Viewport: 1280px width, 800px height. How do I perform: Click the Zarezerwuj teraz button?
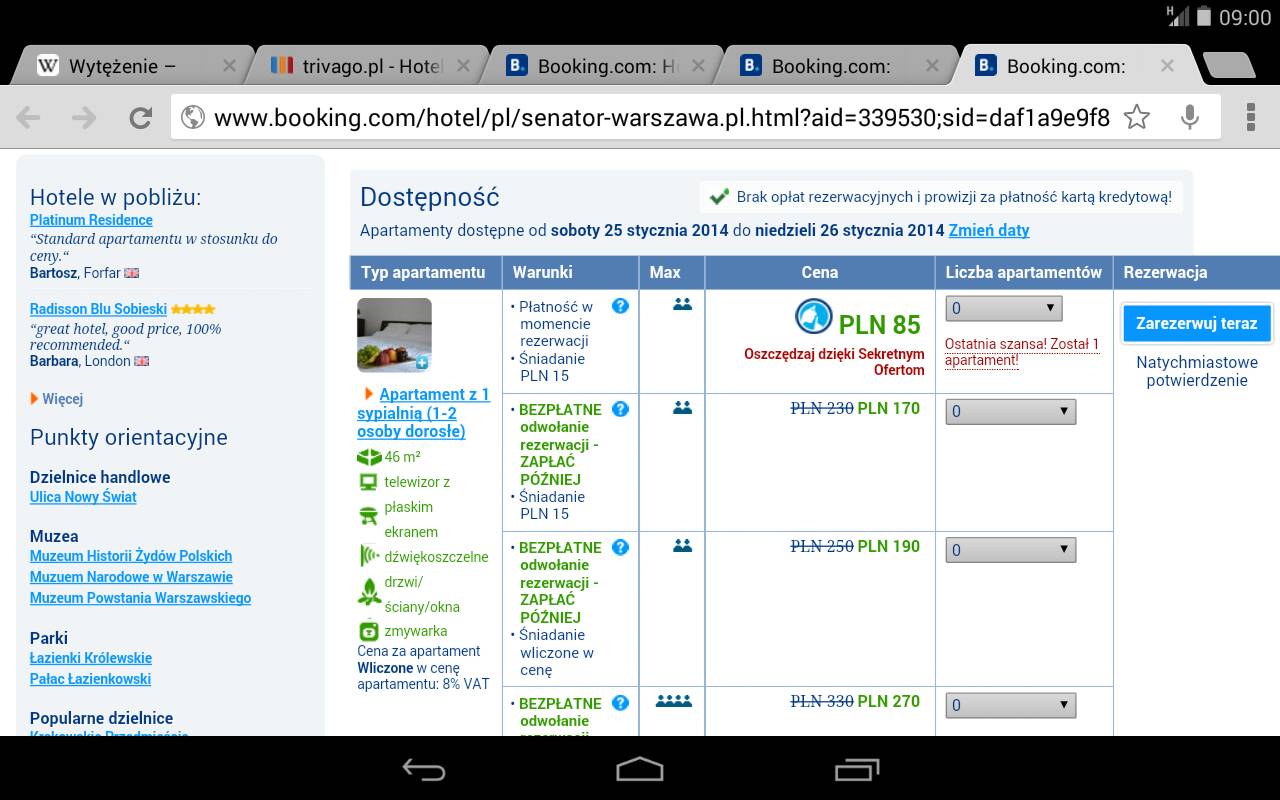pos(1197,324)
